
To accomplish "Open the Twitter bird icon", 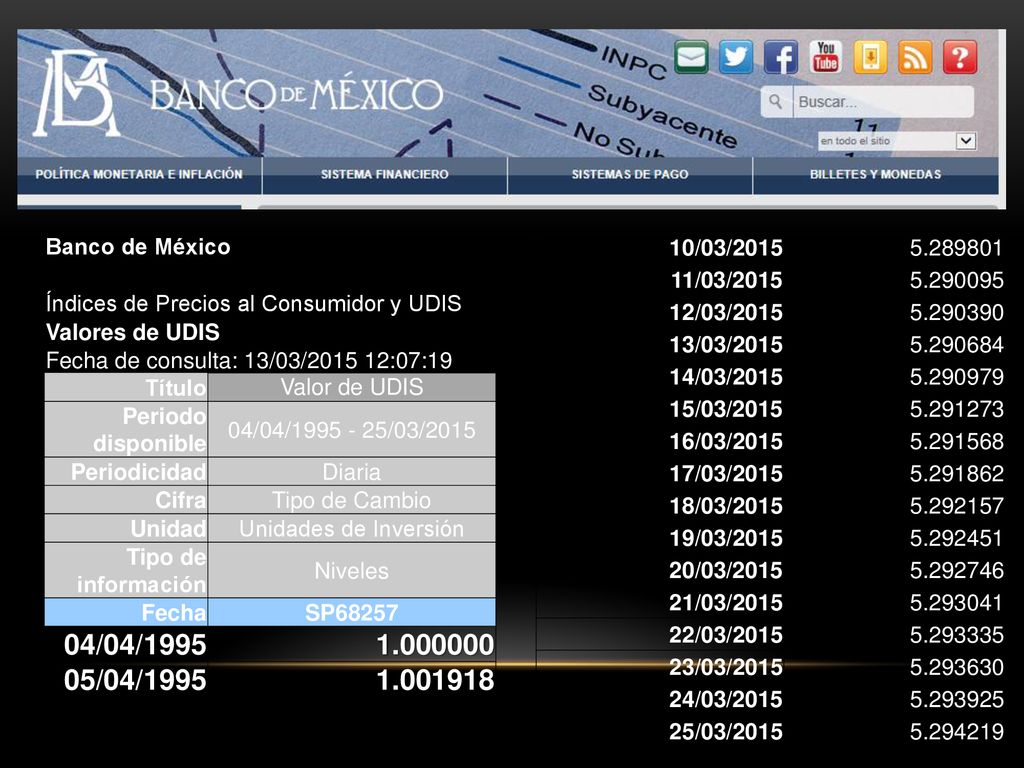I will point(736,57).
